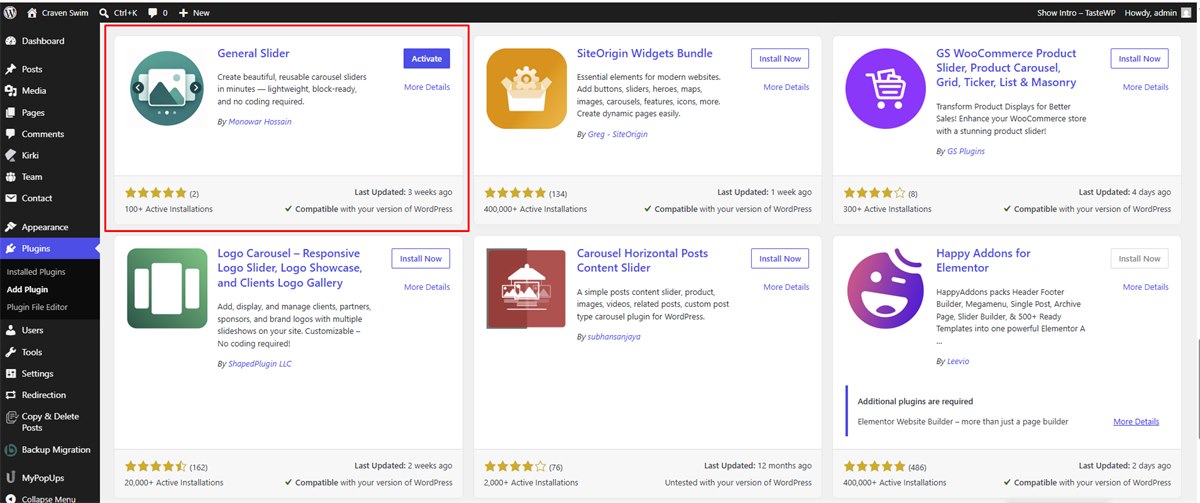Open author Leevio link
This screenshot has height=503, width=1200.
tap(957, 361)
